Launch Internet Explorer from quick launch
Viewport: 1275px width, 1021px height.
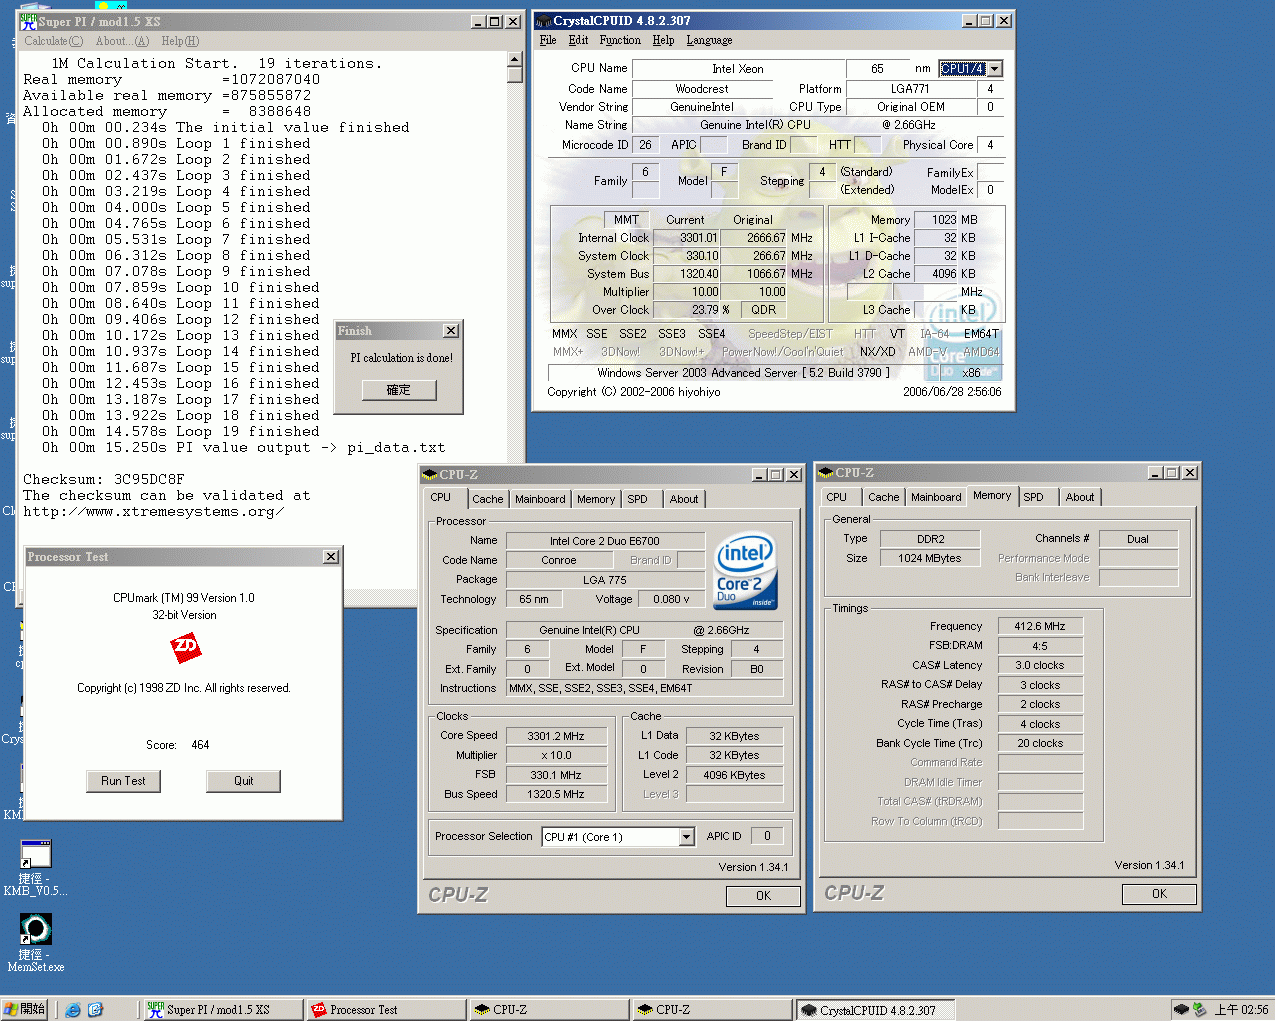pos(73,1010)
